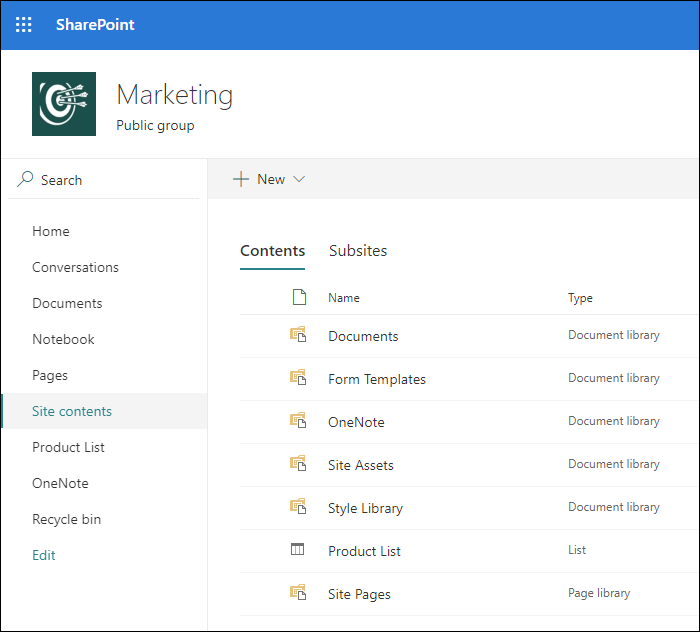Open Notebook in the left navigation
Image resolution: width=700 pixels, height=632 pixels.
pyautogui.click(x=63, y=339)
